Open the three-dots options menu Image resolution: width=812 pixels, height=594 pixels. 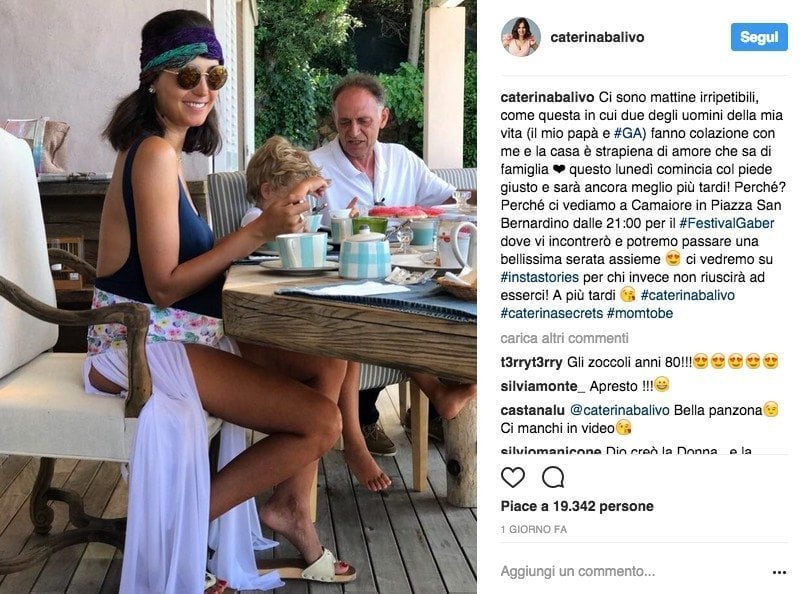779,572
